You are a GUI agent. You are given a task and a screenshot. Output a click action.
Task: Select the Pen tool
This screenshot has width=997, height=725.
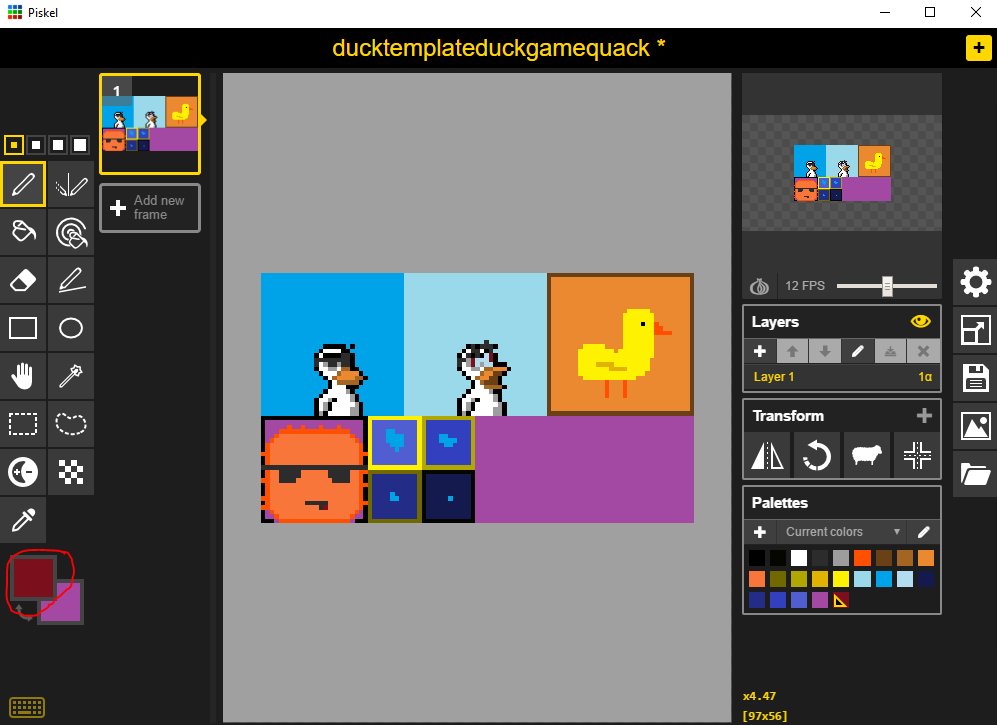[23, 184]
